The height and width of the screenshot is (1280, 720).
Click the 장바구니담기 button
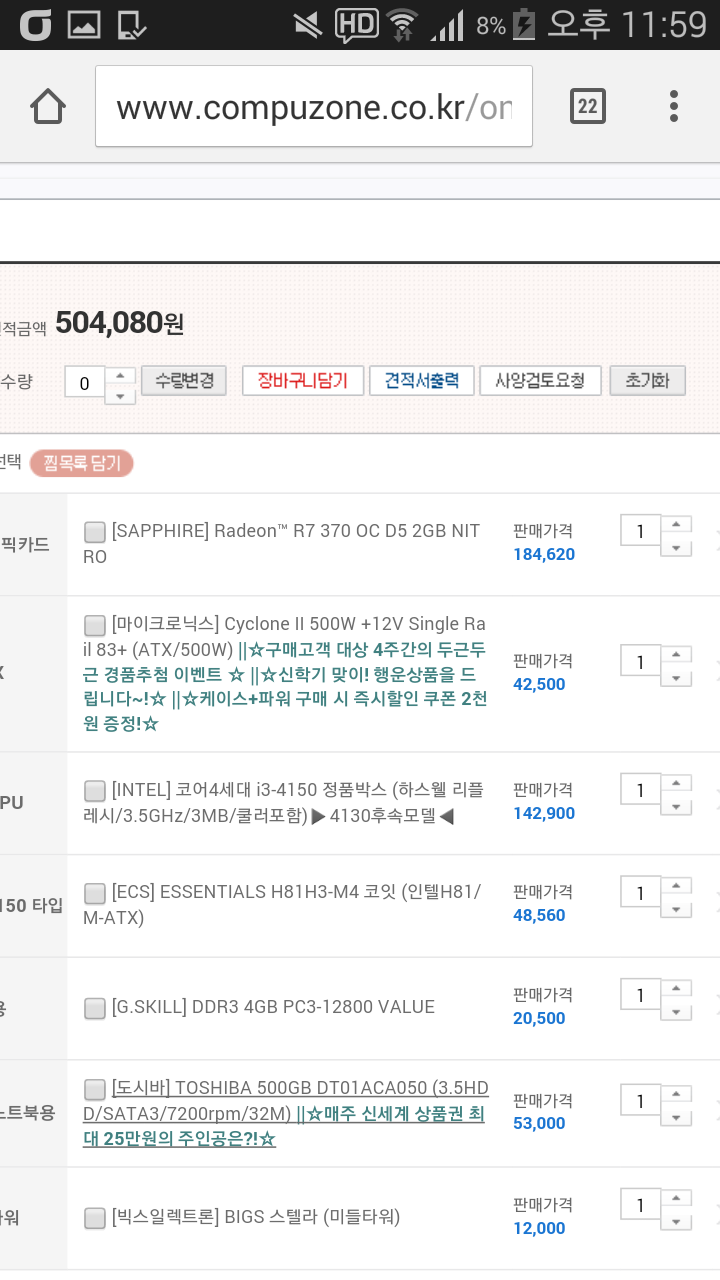click(x=302, y=381)
